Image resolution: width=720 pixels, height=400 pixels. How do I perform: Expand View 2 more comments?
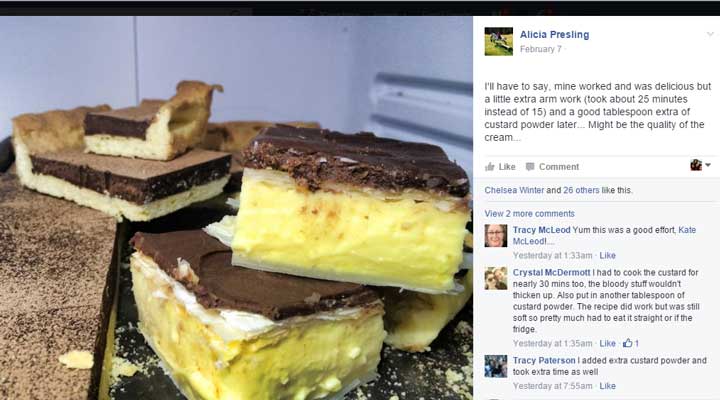click(529, 214)
